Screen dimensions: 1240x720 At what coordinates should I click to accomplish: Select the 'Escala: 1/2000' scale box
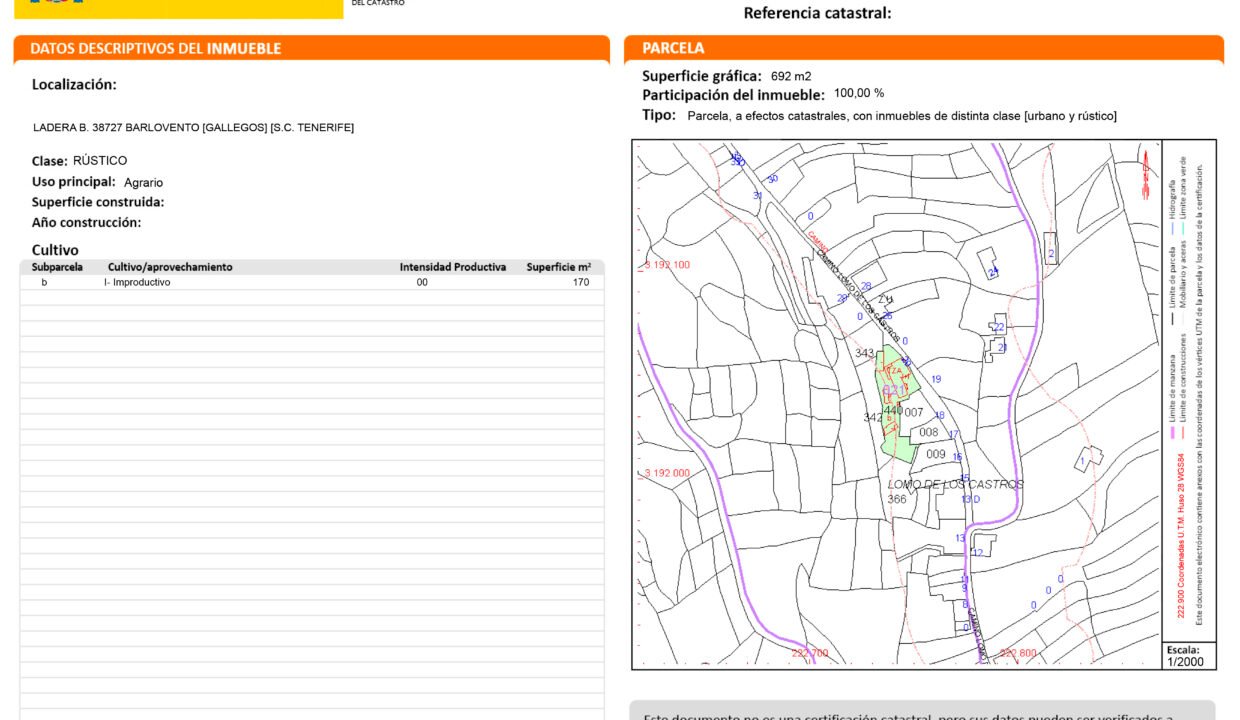click(x=1189, y=656)
